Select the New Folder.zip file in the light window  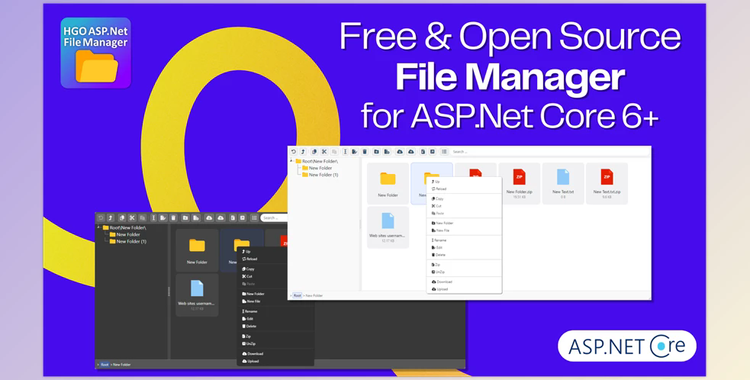pos(519,183)
